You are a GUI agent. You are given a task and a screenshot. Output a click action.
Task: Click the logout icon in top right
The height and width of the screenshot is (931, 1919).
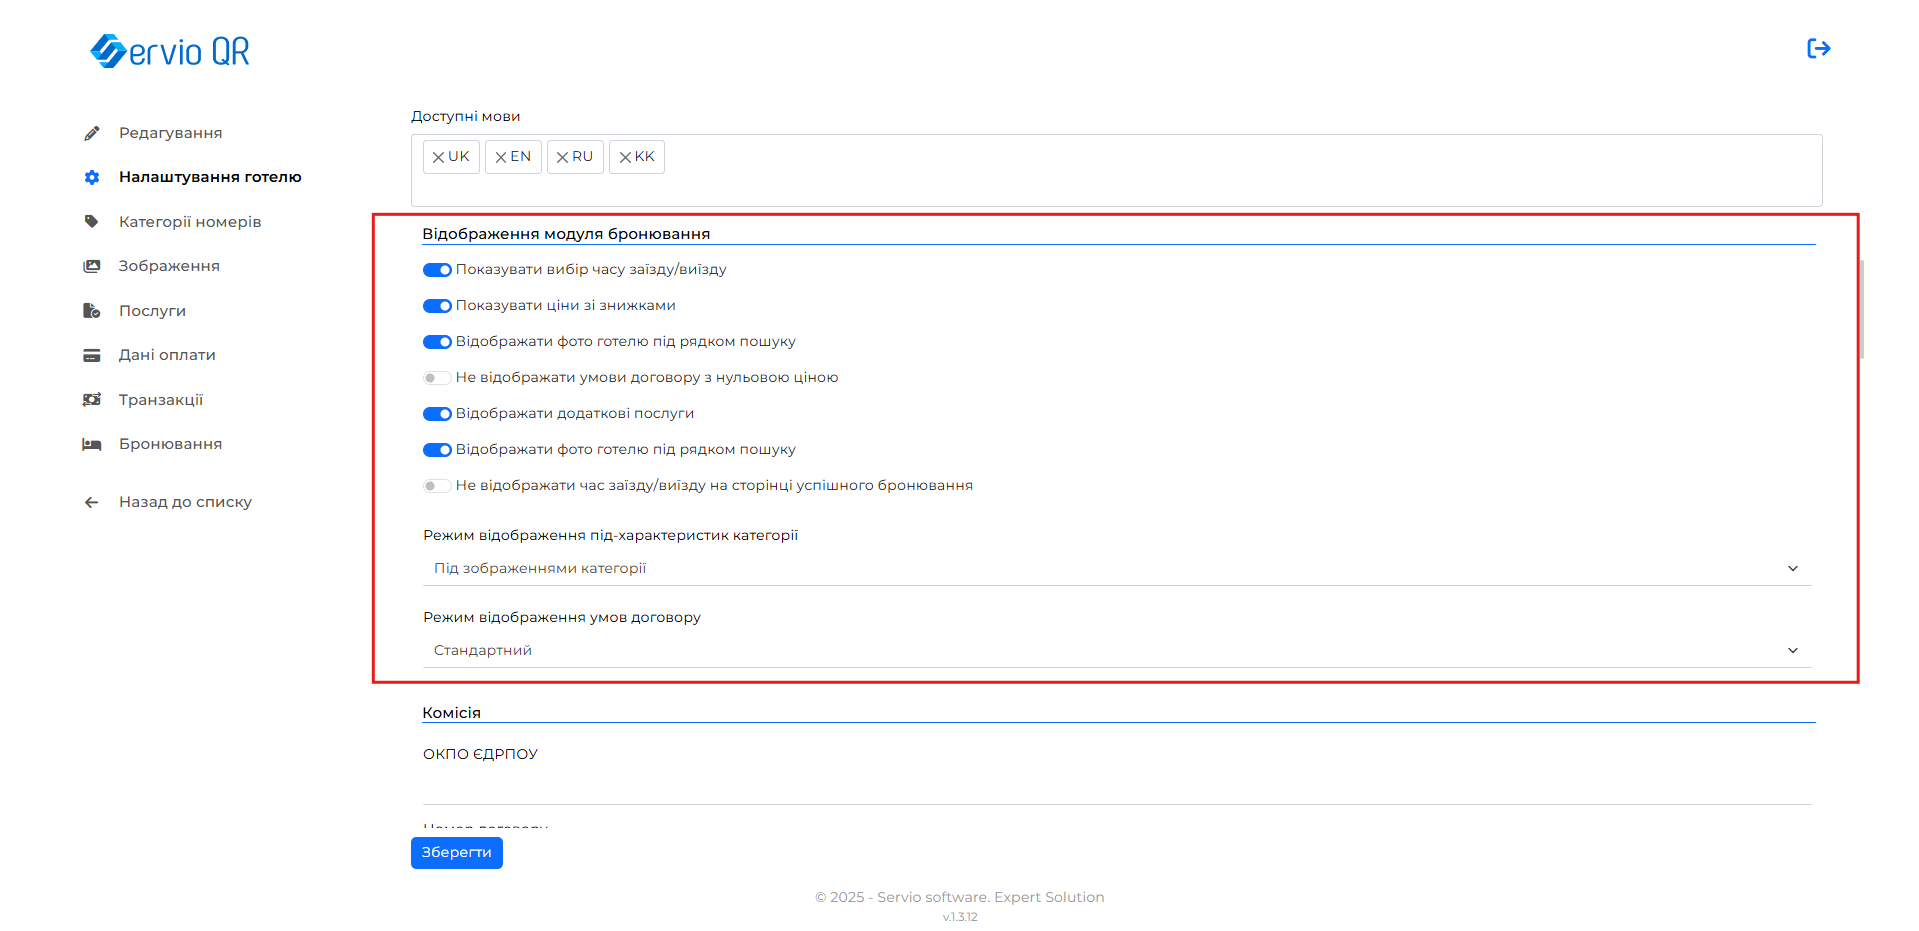pos(1818,49)
